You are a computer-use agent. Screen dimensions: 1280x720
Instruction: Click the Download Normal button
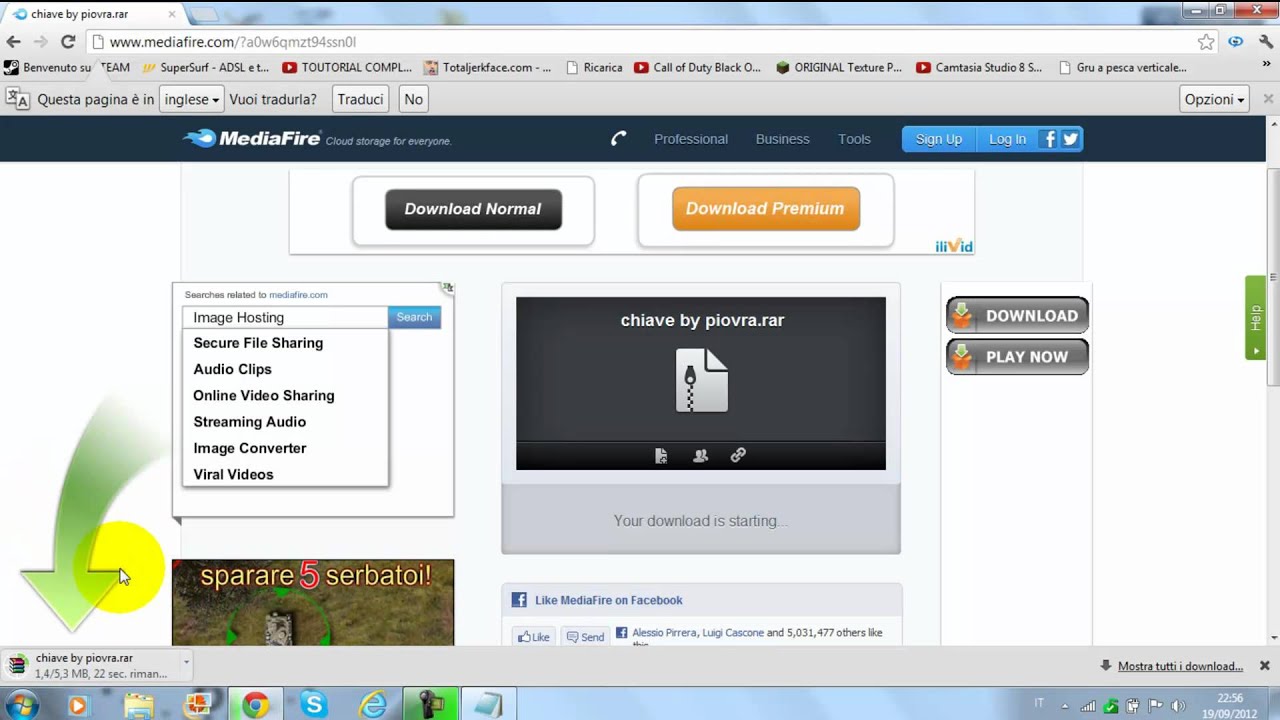point(473,209)
